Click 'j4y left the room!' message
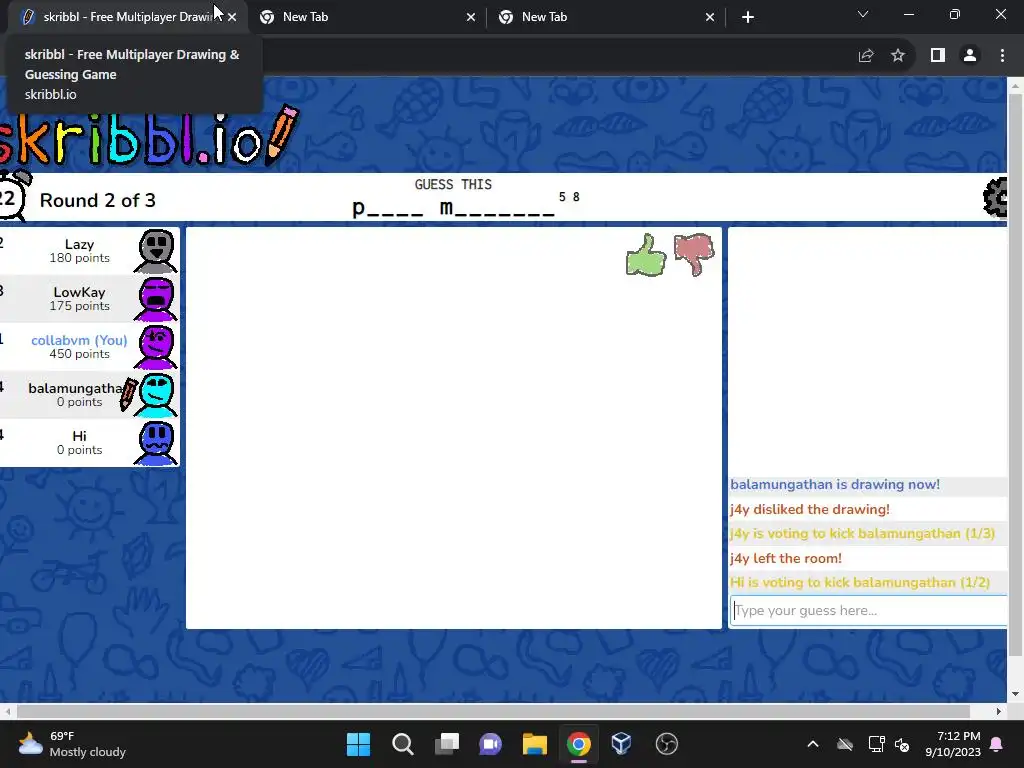This screenshot has height=768, width=1024. click(786, 558)
